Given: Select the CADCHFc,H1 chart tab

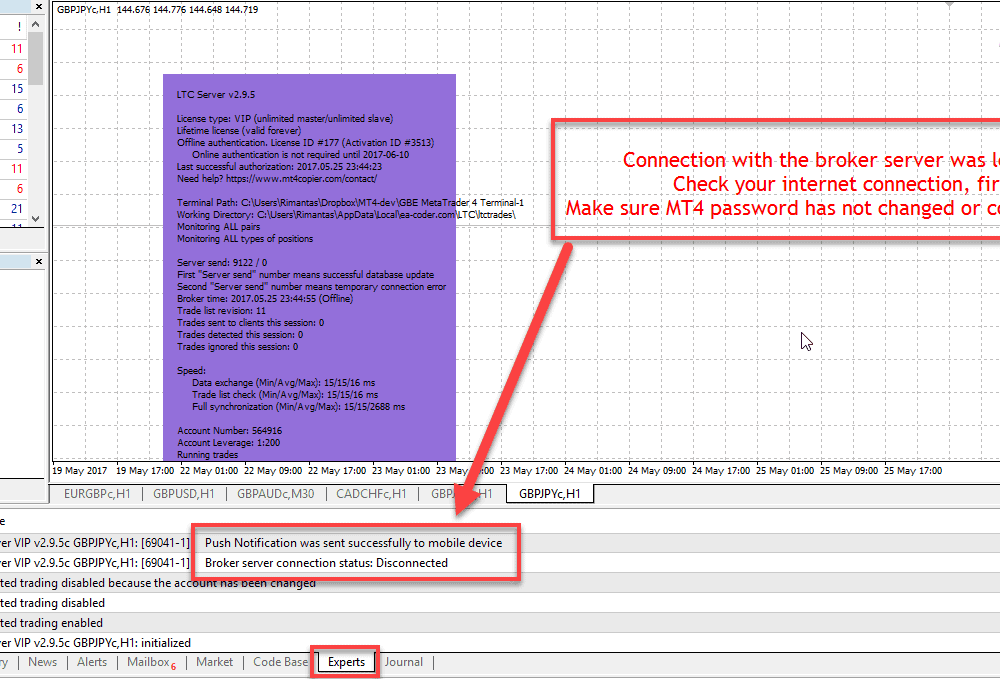Looking at the screenshot, I should point(371,493).
